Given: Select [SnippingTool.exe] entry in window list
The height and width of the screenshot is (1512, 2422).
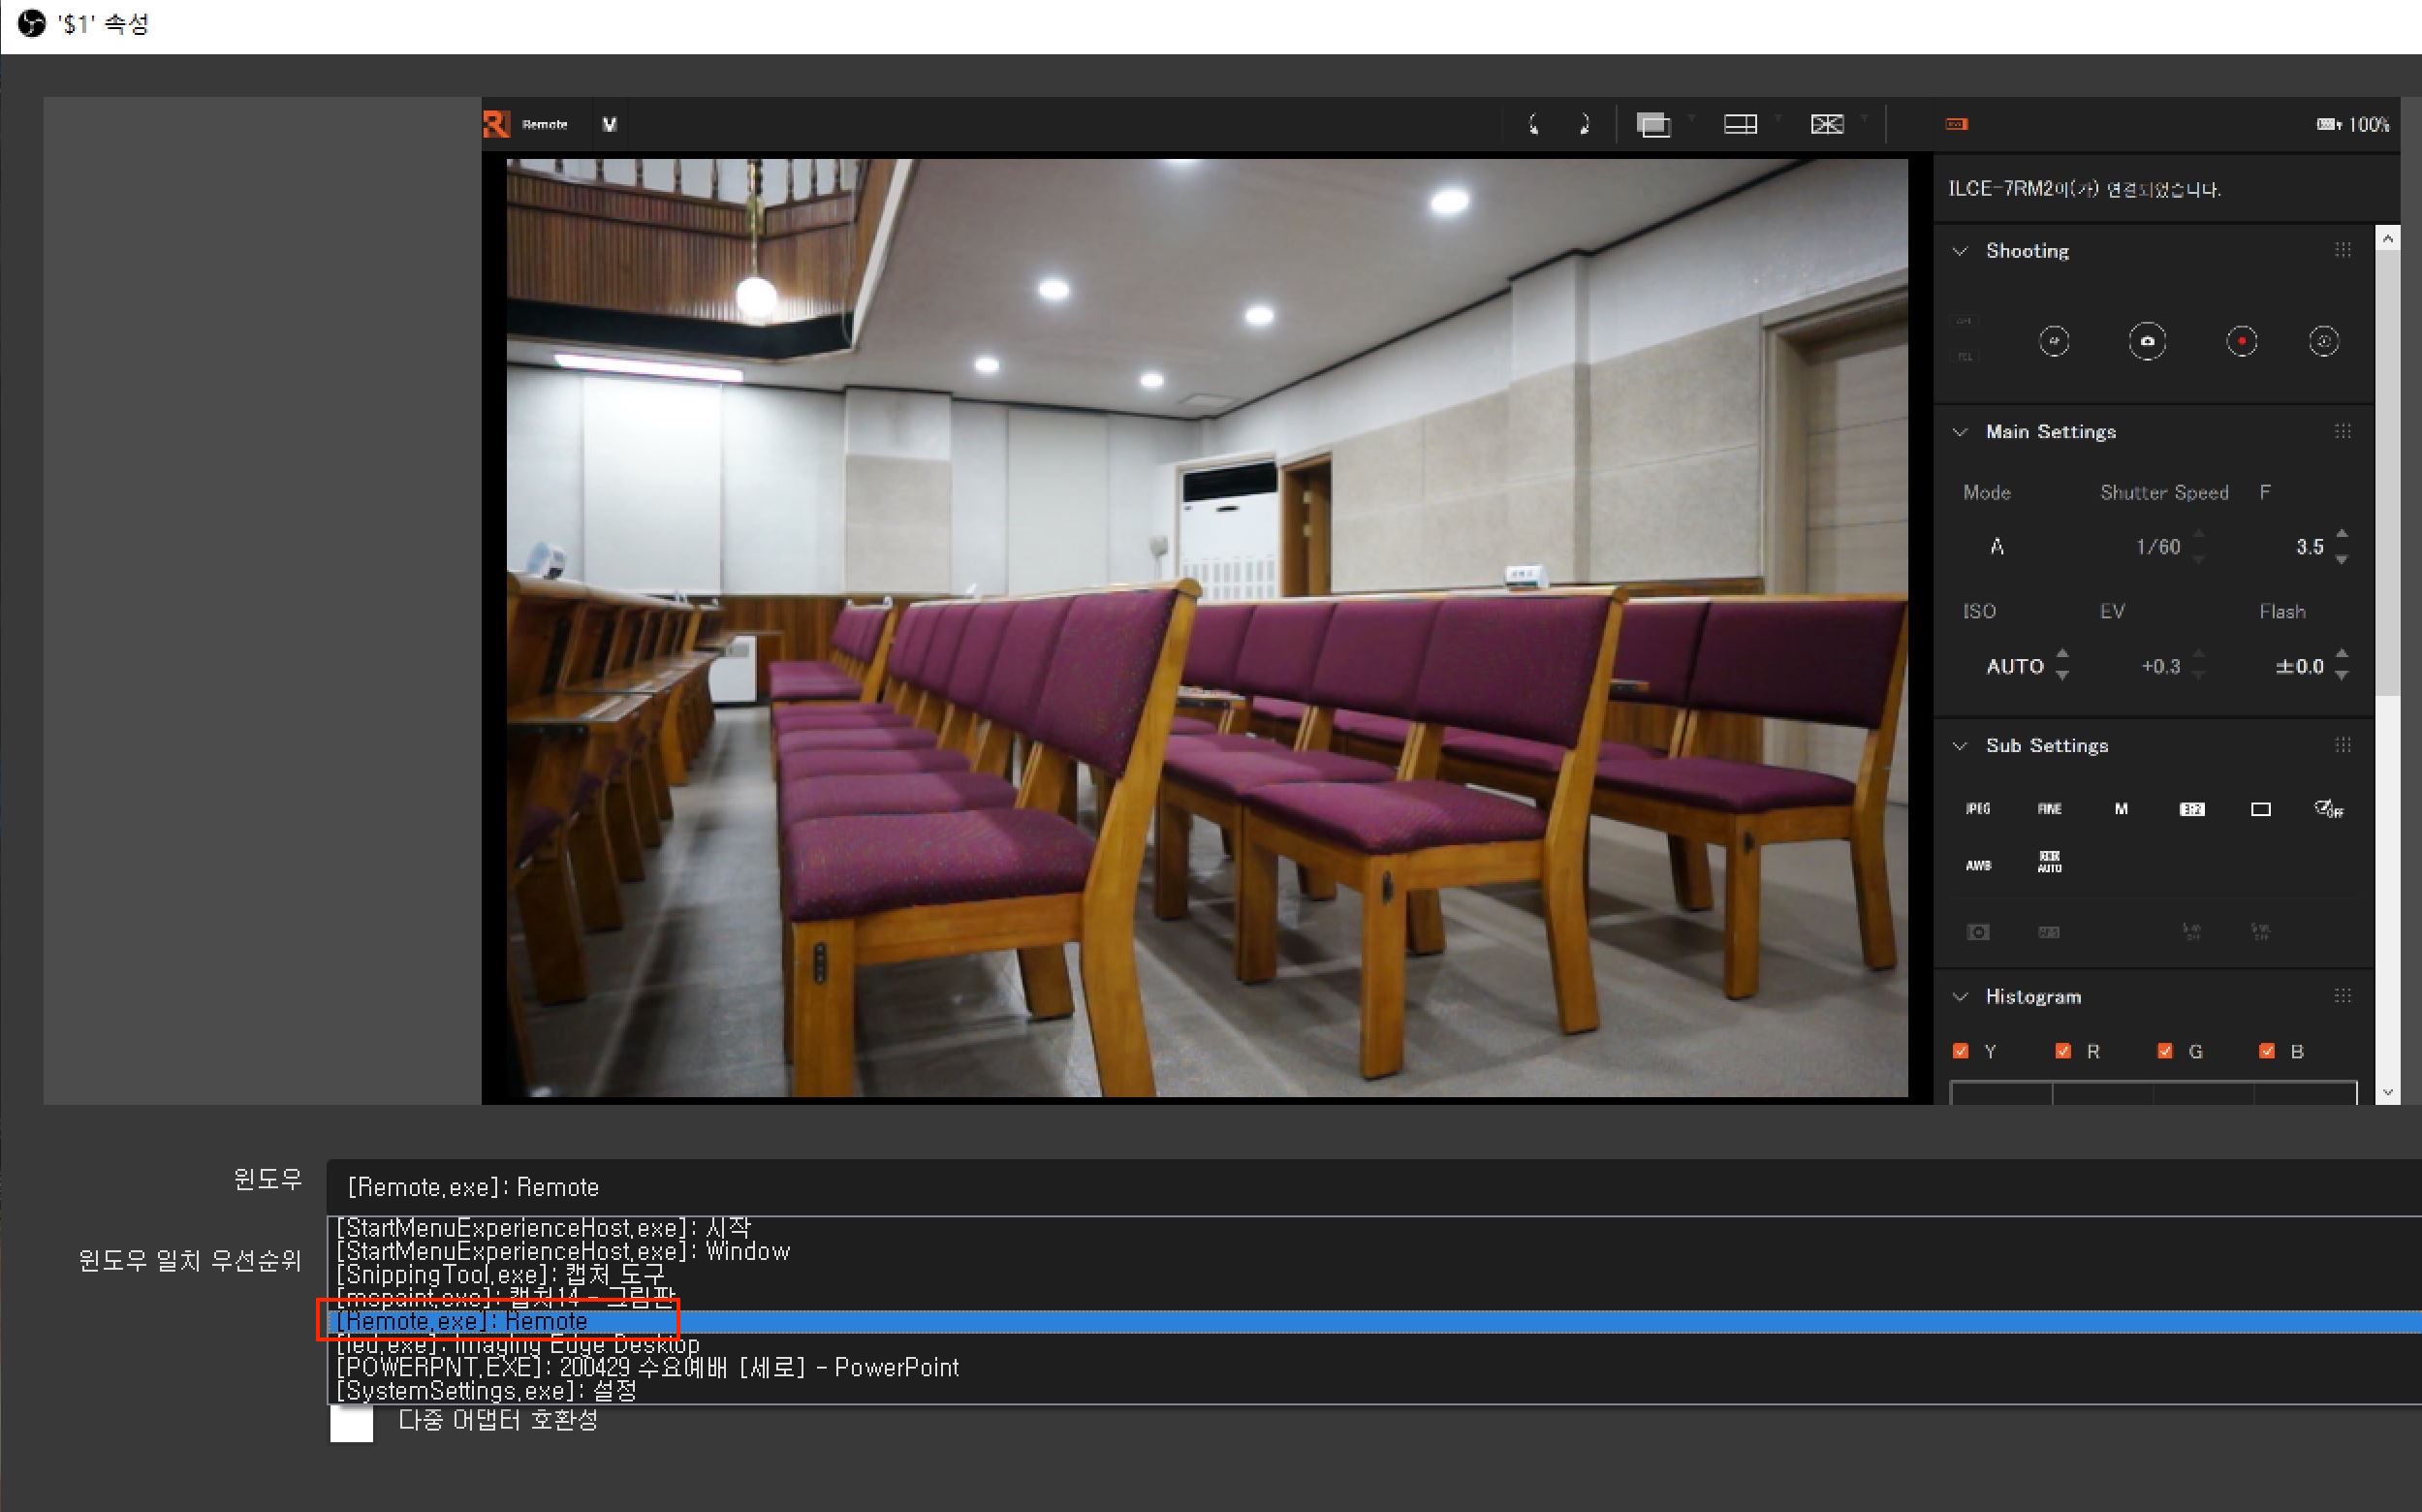Looking at the screenshot, I should (500, 1275).
